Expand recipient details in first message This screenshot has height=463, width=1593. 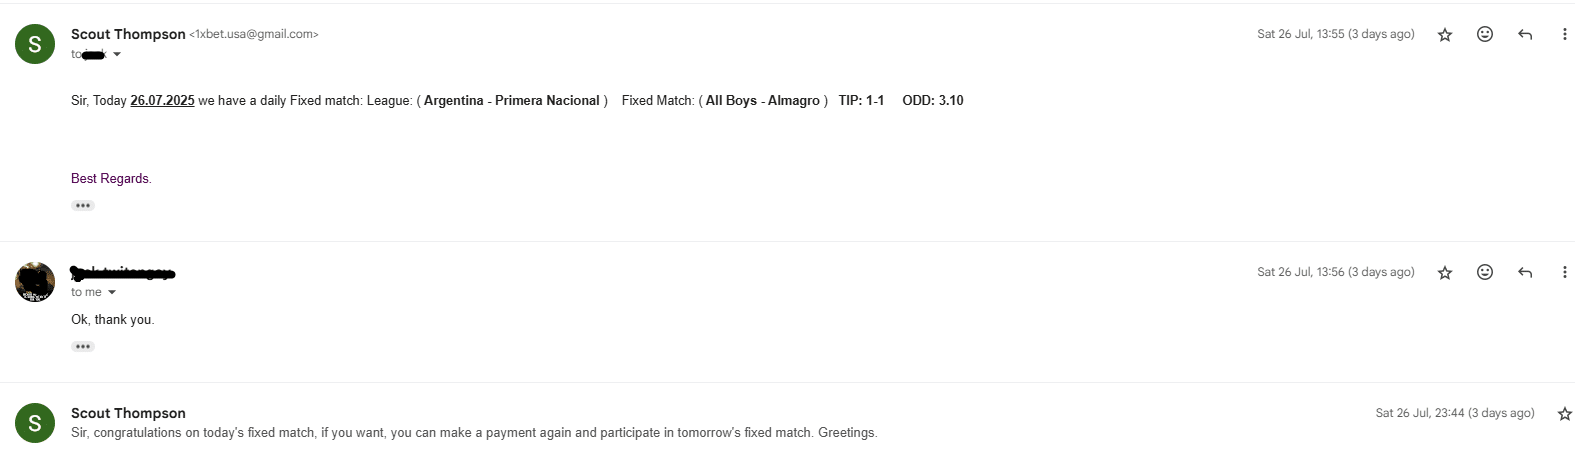(117, 55)
